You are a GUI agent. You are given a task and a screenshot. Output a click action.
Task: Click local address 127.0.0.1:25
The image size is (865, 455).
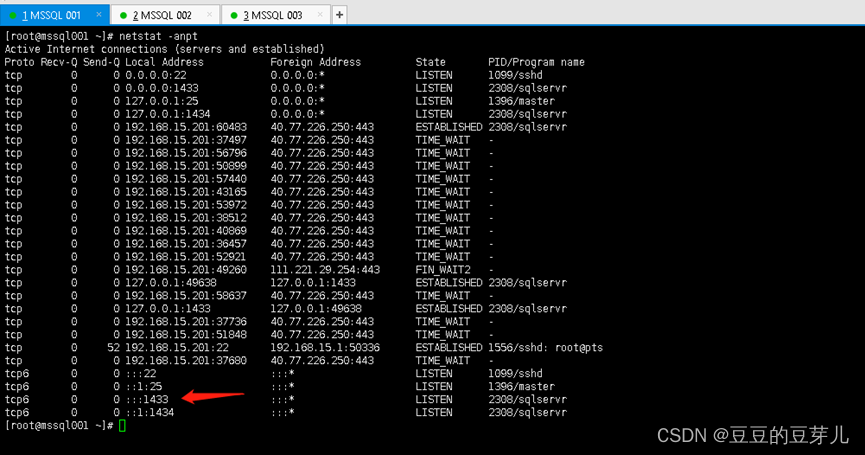[162, 101]
